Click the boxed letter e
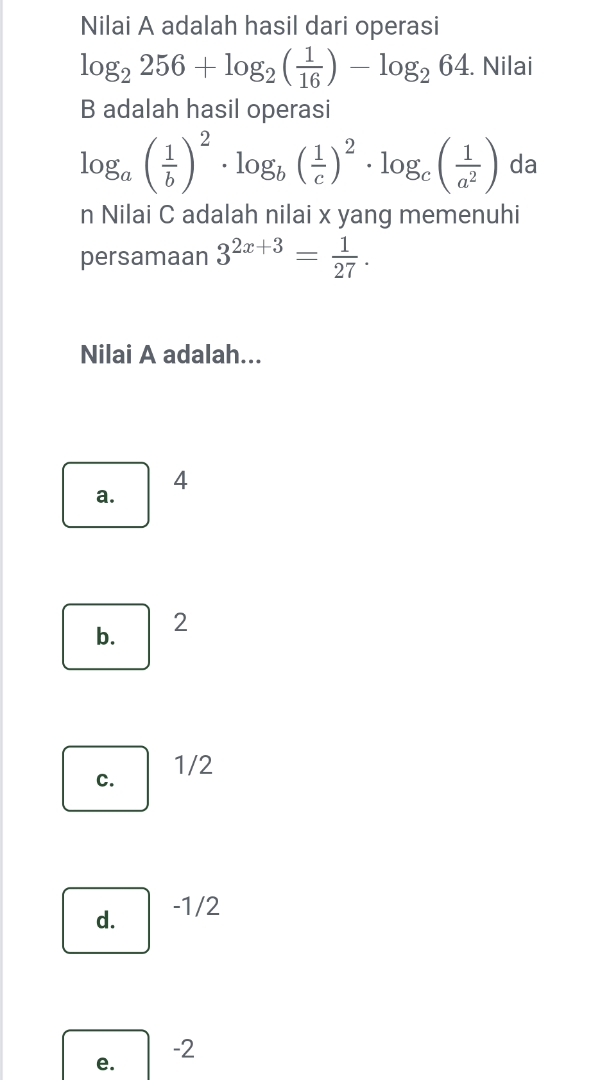The width and height of the screenshot is (609, 1080). 105,1062
